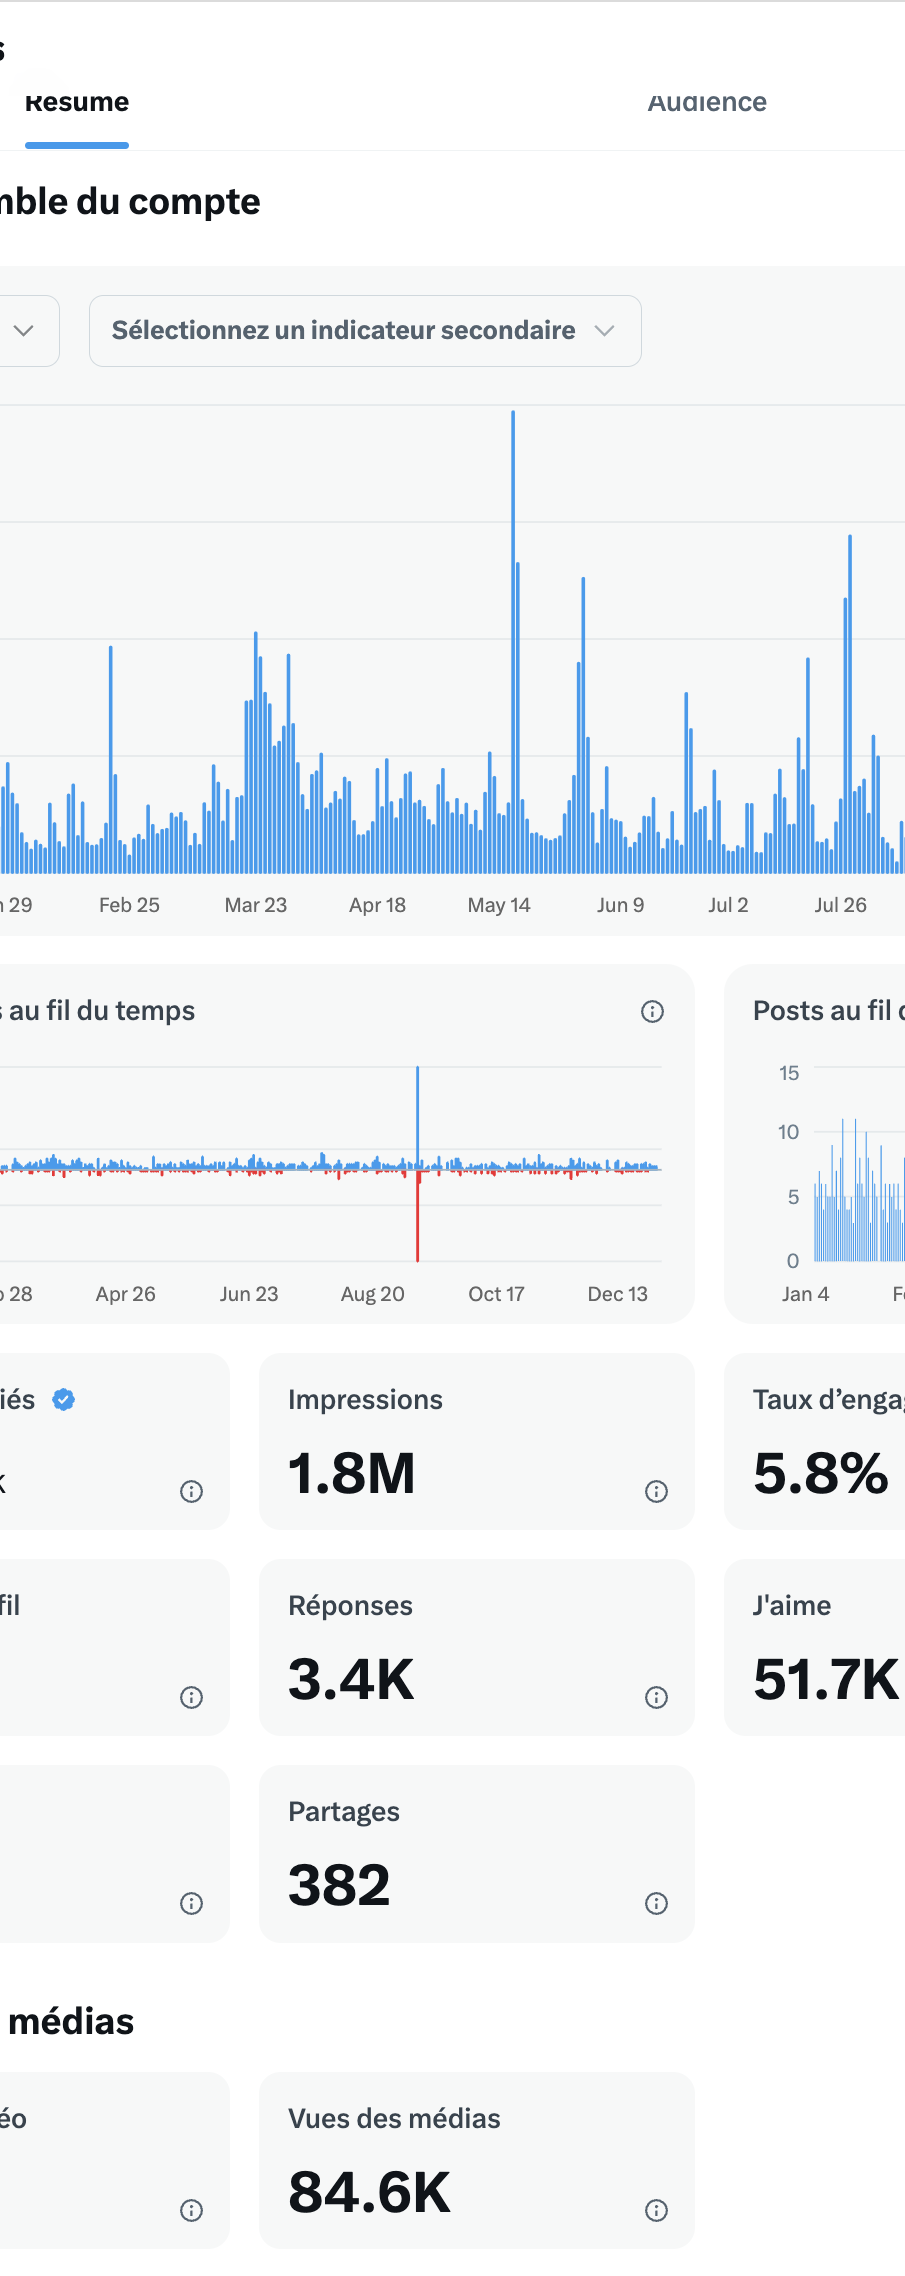905x2276 pixels.
Task: Click info icon on 'au fil du temps' chart
Action: point(652,1012)
